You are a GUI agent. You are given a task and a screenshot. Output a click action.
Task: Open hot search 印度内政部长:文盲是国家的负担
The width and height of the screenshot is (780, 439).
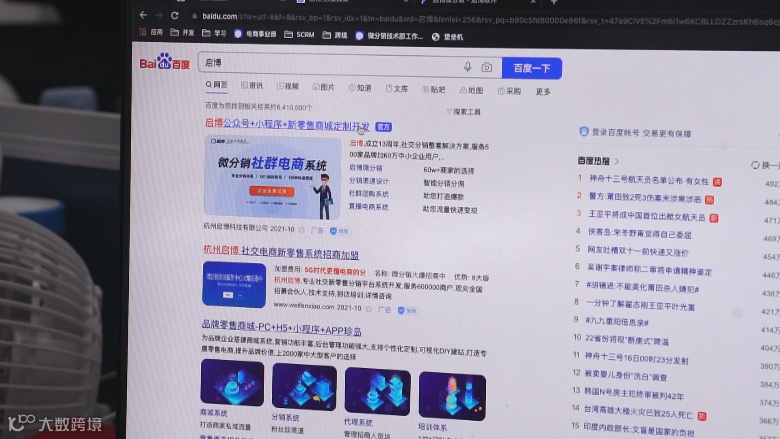pyautogui.click(x=639, y=430)
